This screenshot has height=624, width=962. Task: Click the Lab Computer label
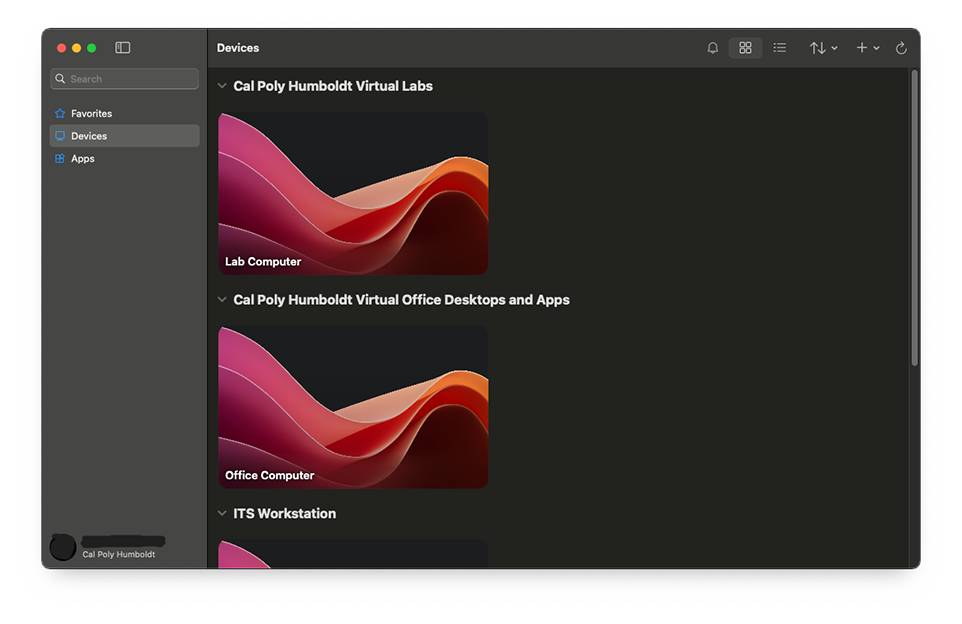pos(263,261)
